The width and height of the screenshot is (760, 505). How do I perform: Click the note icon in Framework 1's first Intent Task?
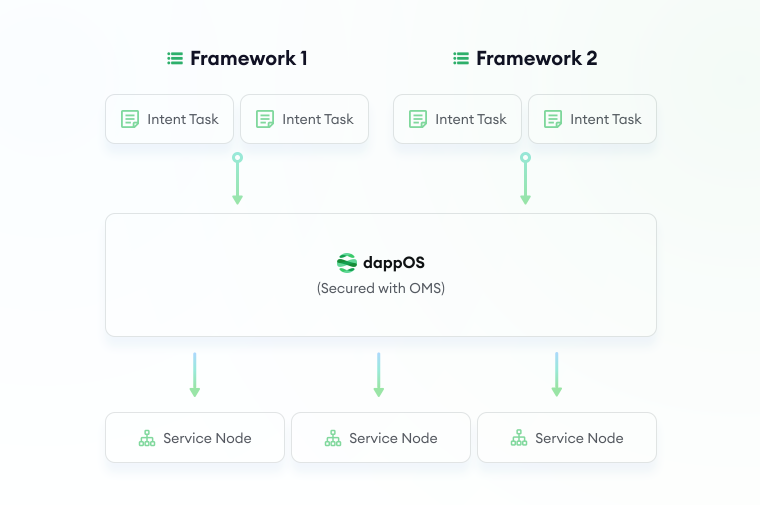coord(130,119)
